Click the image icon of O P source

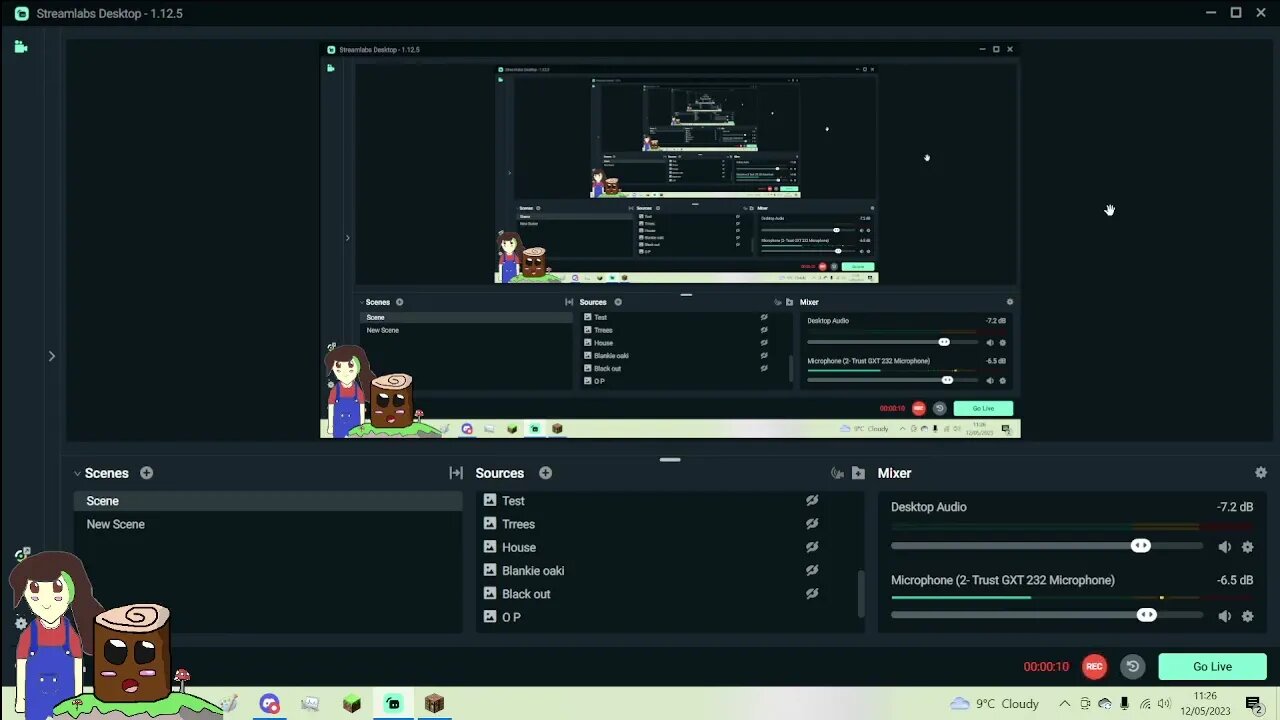(490, 617)
